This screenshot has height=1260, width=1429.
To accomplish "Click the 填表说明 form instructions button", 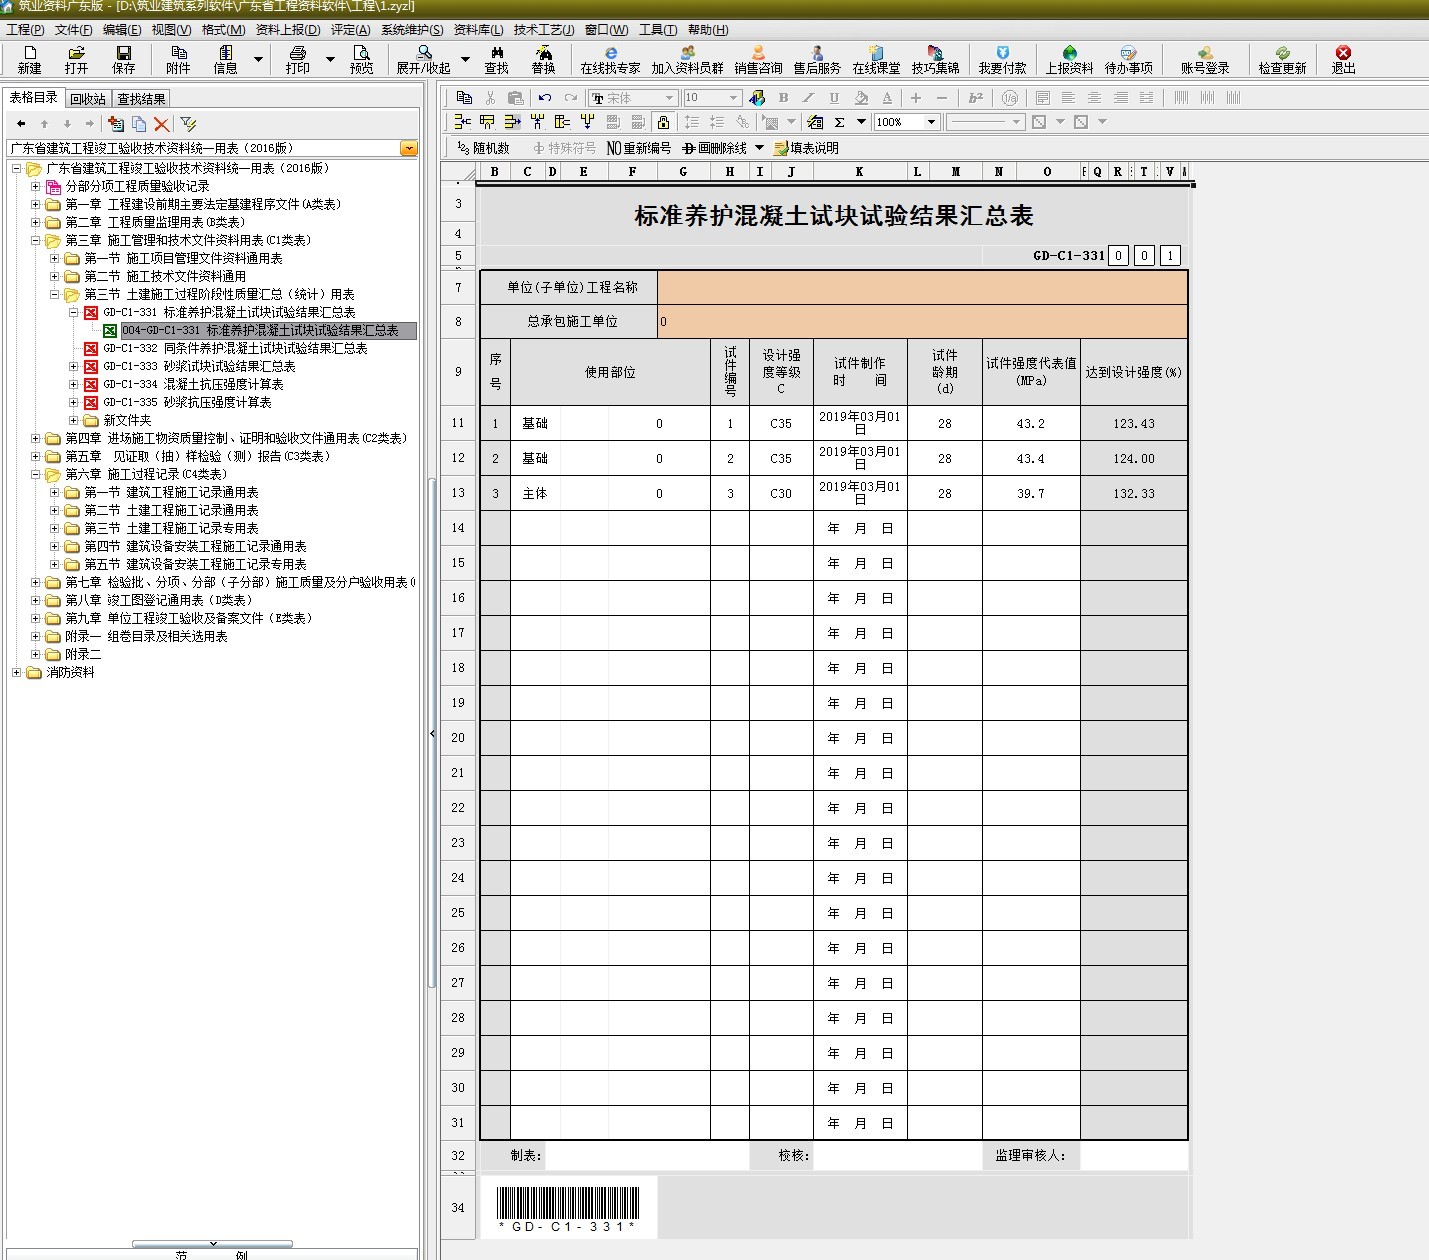I will [806, 148].
